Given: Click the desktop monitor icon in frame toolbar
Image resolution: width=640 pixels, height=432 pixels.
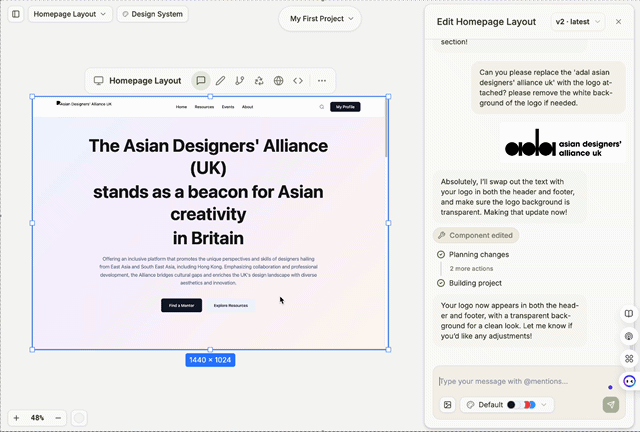Looking at the screenshot, I should [x=98, y=81].
